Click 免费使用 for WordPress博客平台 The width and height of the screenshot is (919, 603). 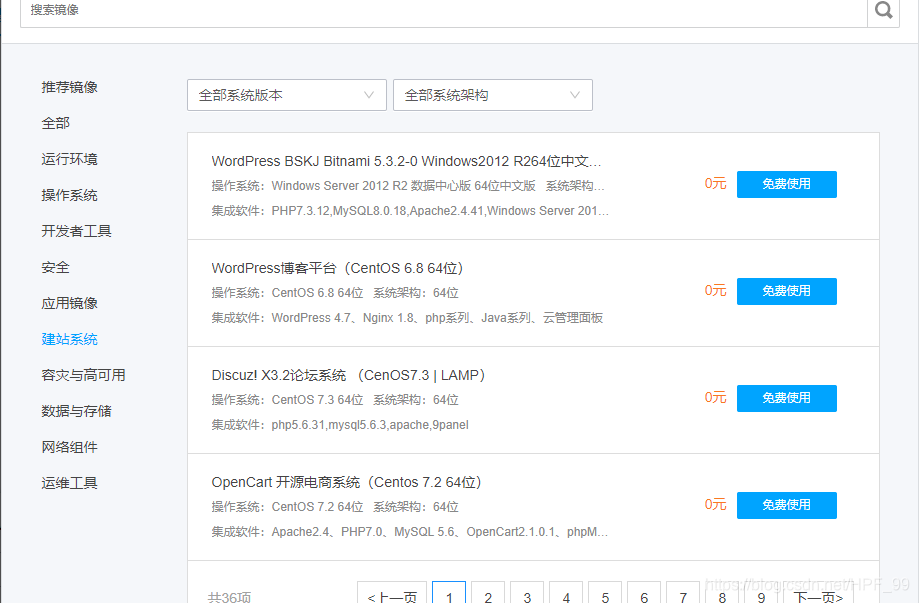pyautogui.click(x=787, y=291)
